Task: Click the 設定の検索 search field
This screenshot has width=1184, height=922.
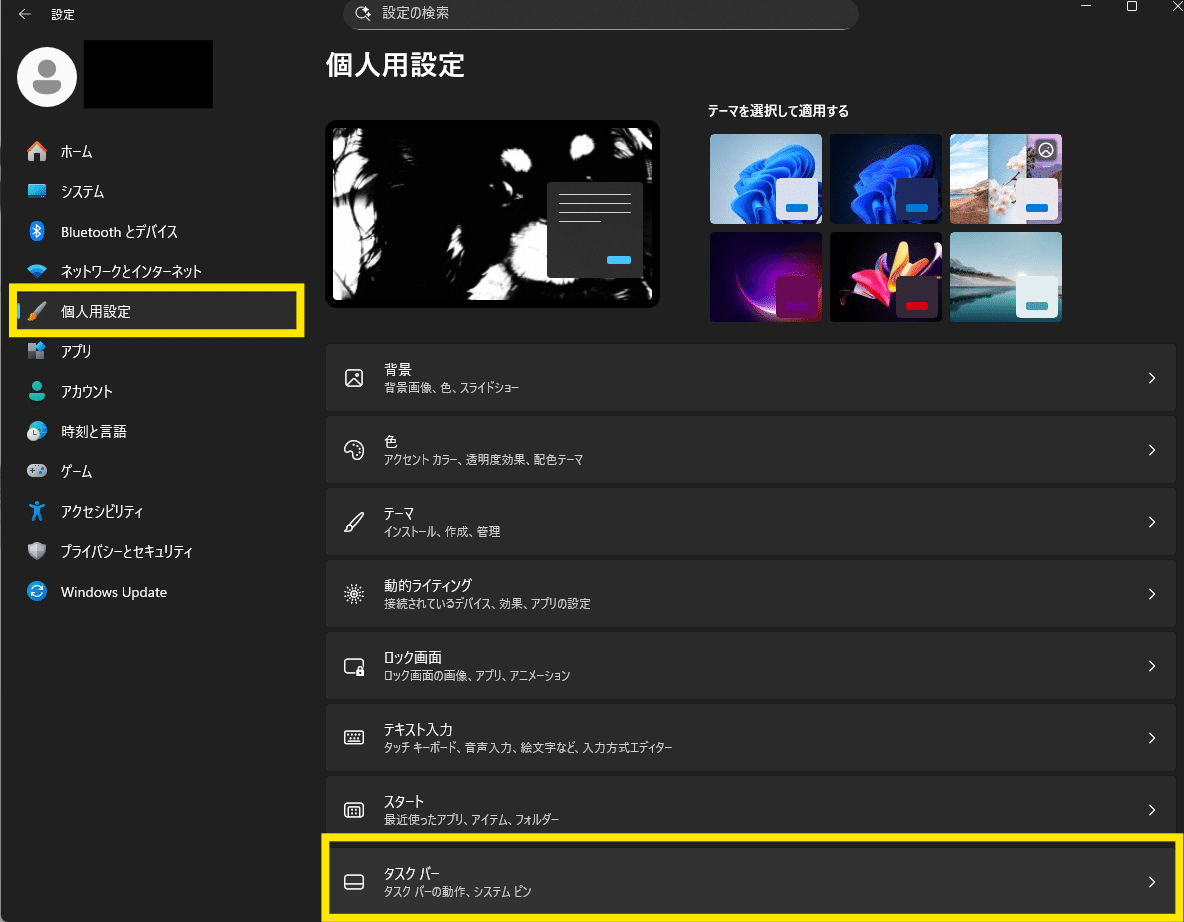Action: 600,15
